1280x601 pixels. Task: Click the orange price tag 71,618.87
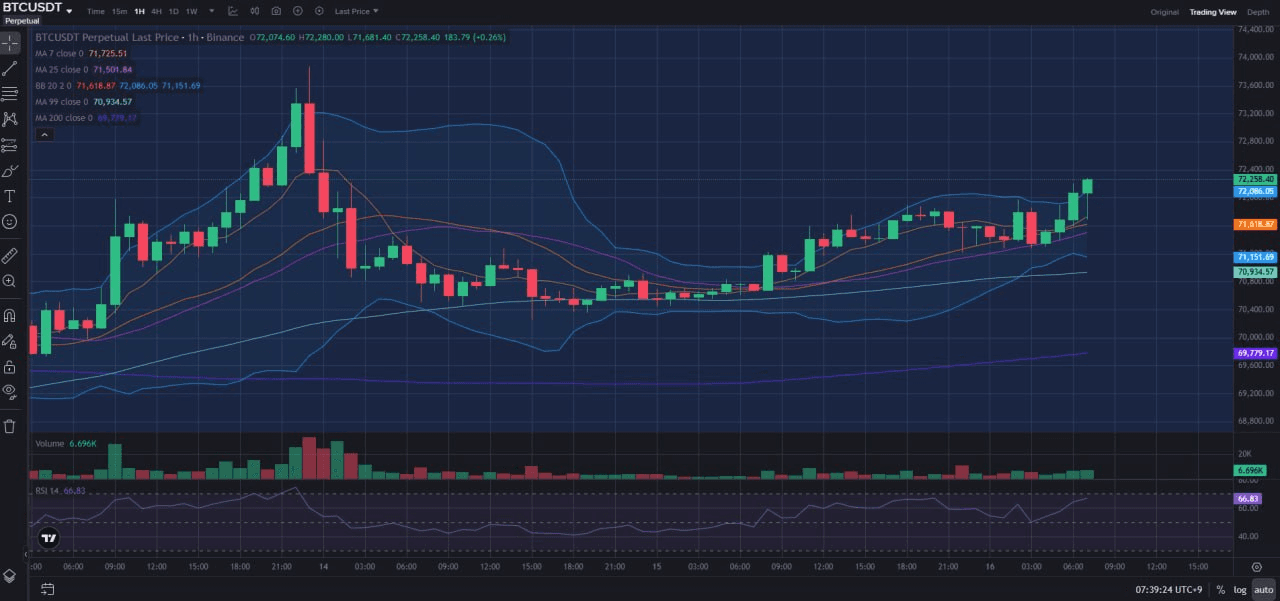click(x=1256, y=225)
